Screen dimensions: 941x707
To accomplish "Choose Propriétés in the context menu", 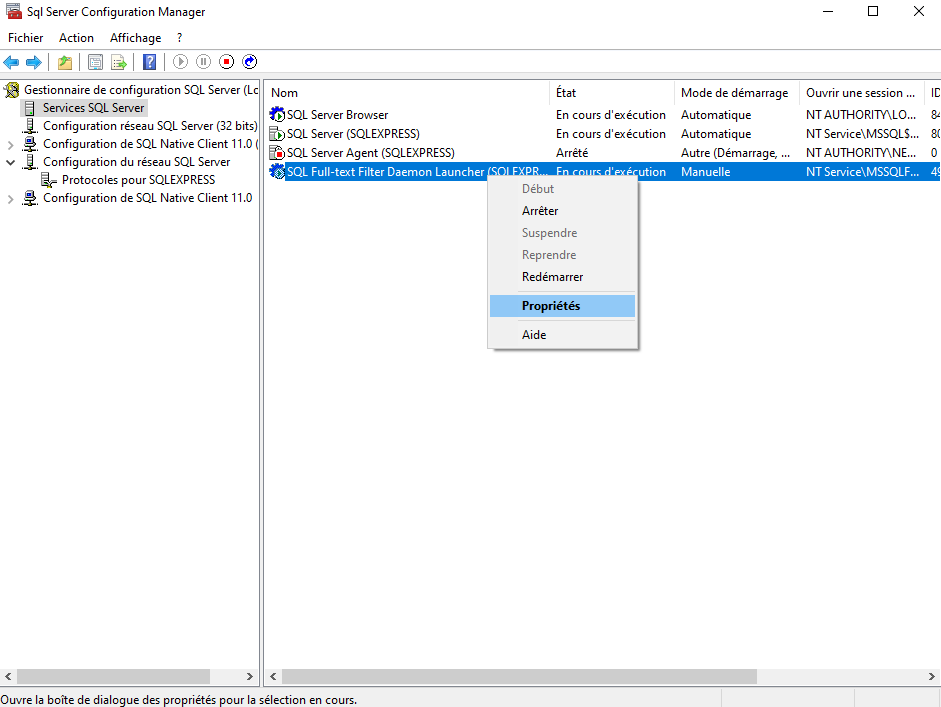I will click(550, 306).
